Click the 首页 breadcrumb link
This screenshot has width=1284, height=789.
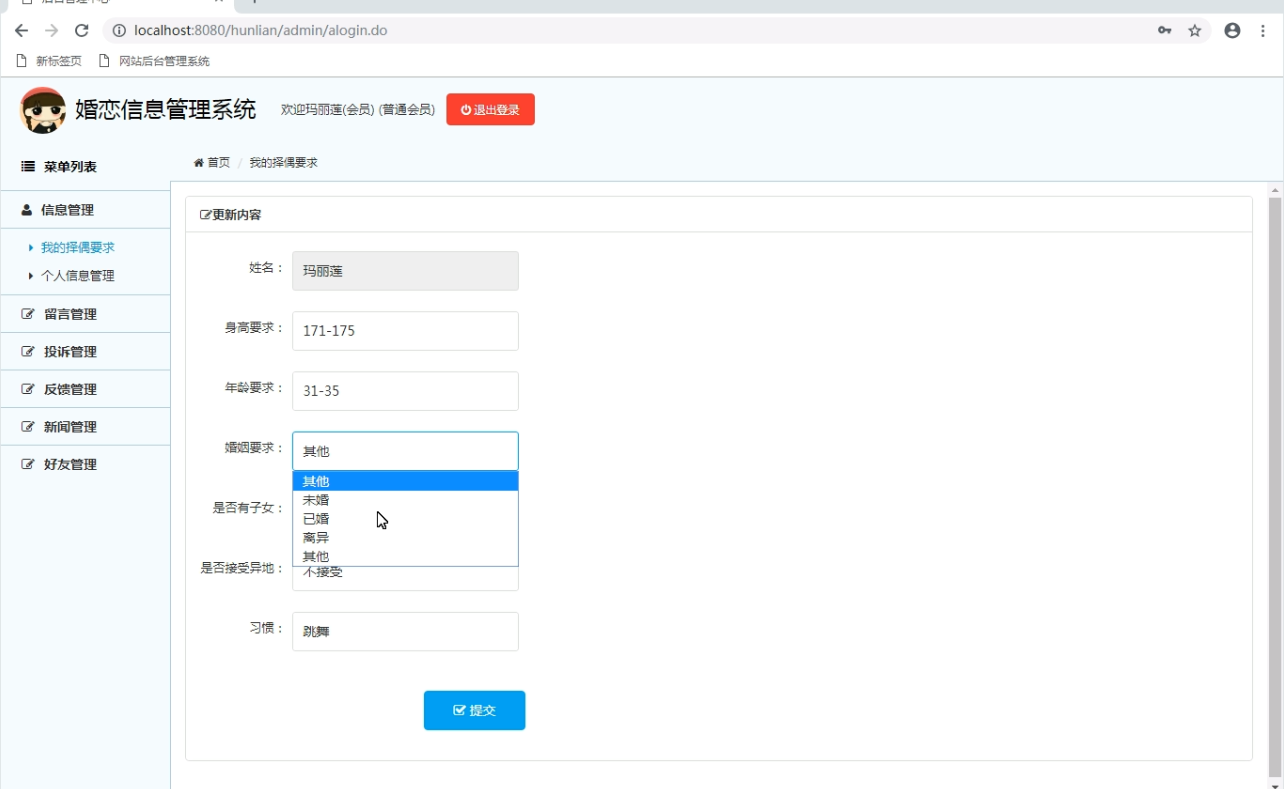tap(218, 163)
